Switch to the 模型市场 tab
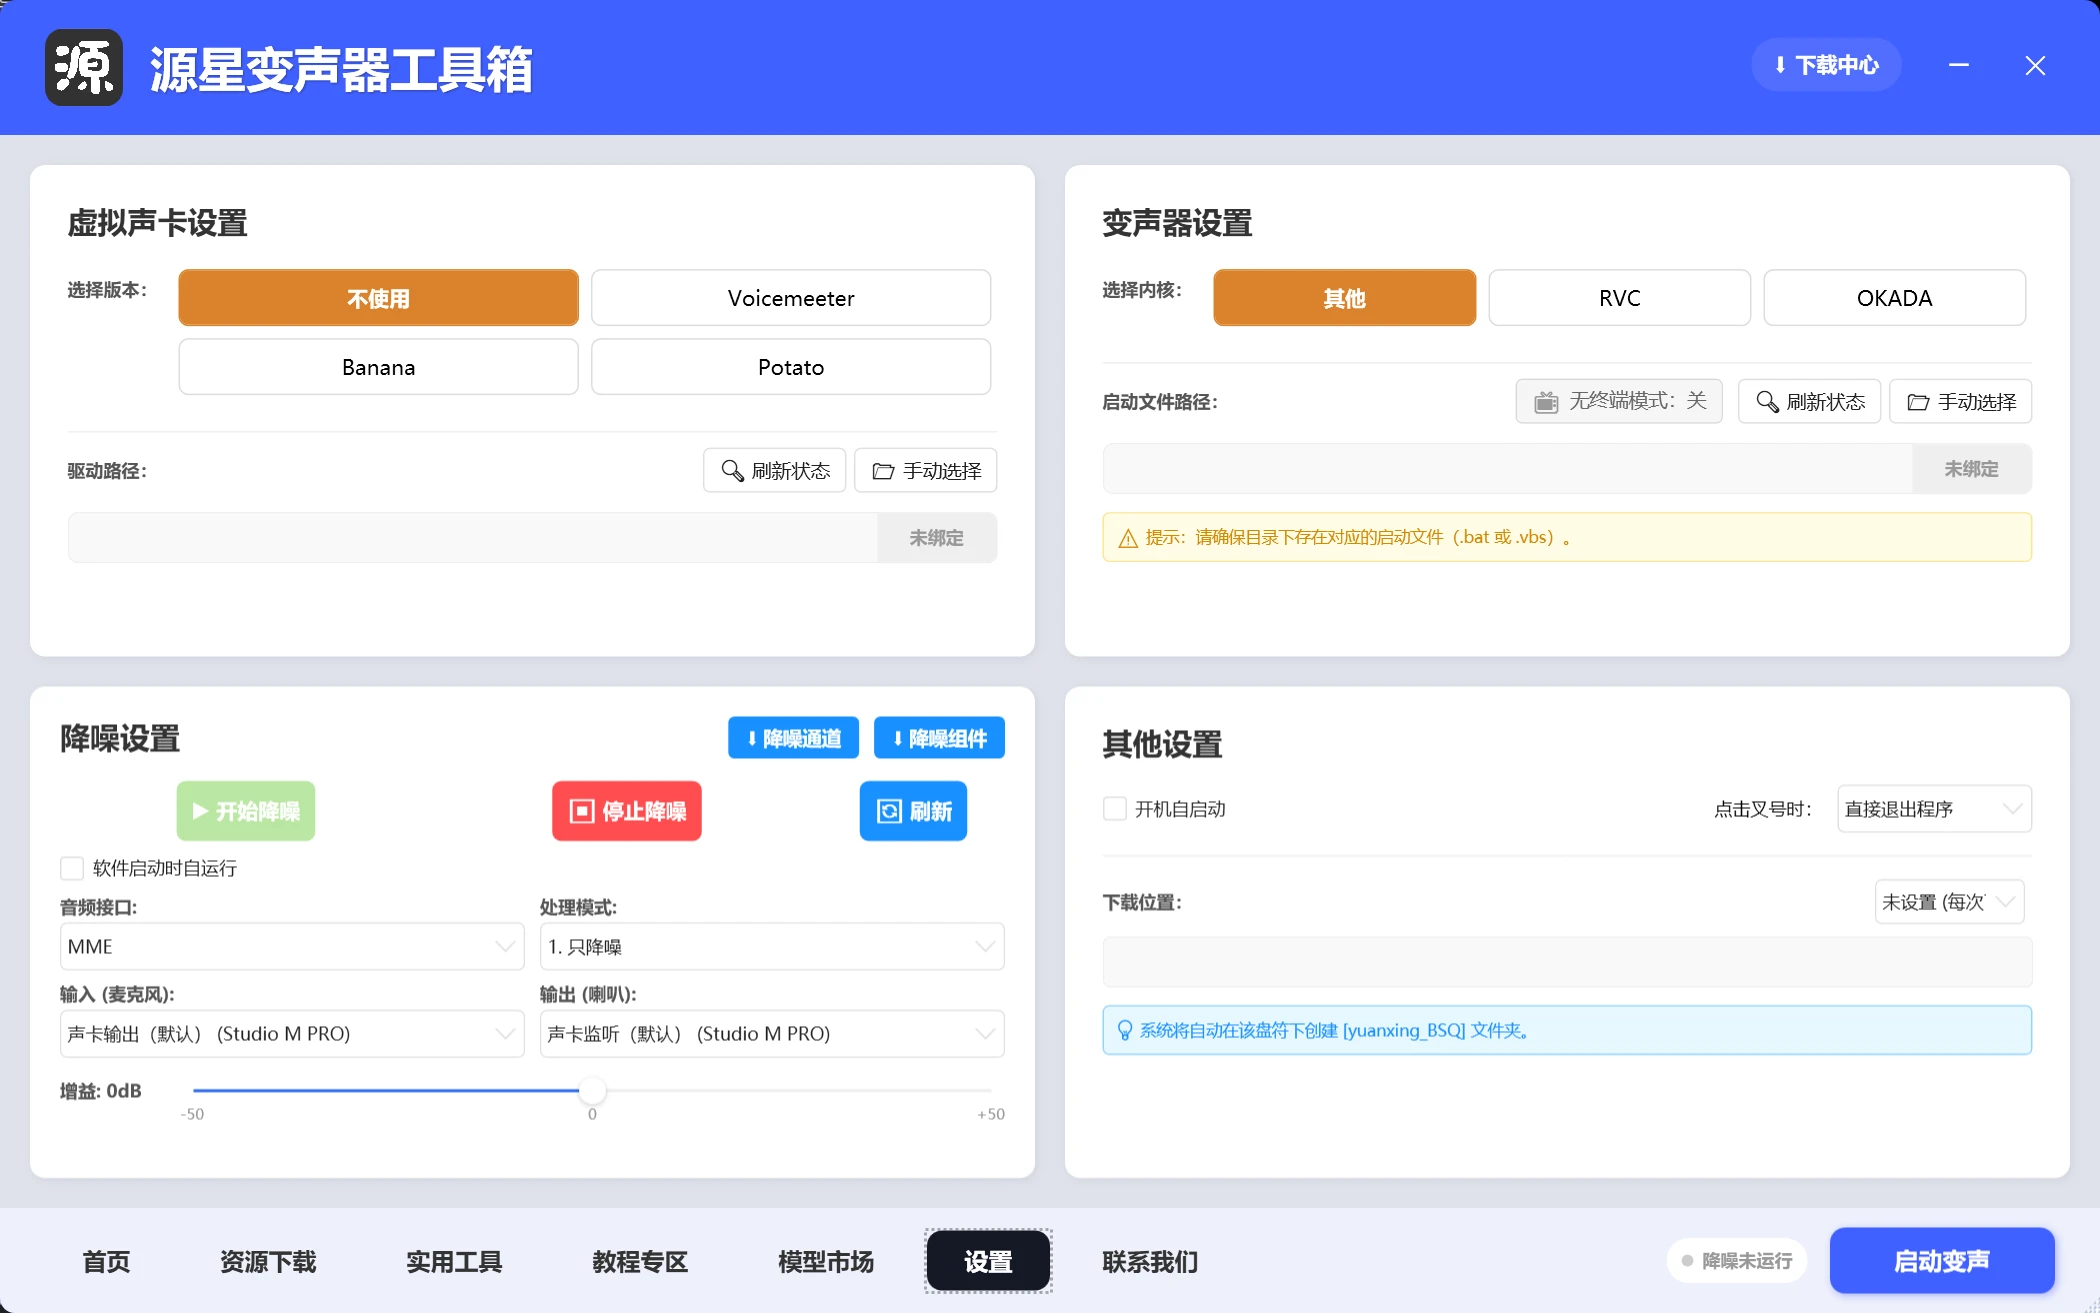Screen dimensions: 2100x1313 pyautogui.click(x=824, y=1261)
